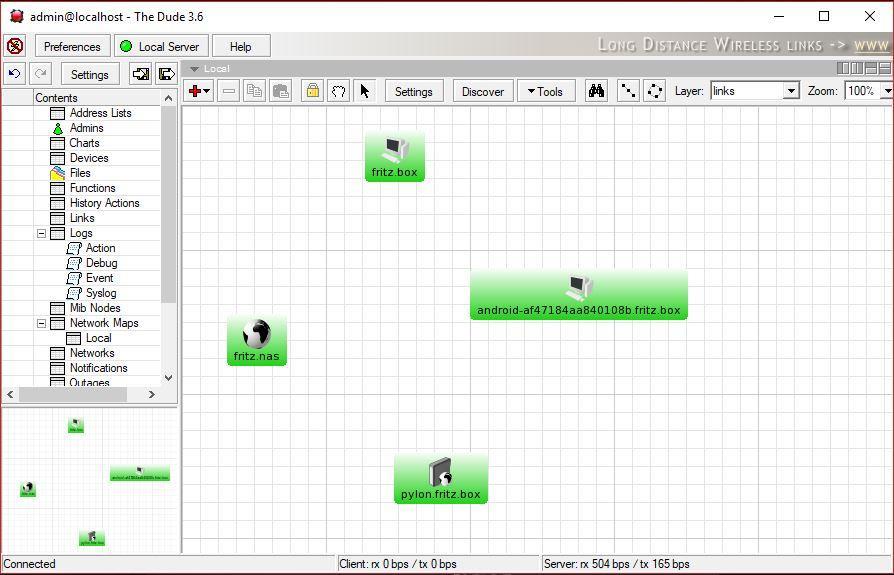
Task: Select the pylon.fritz.box device on map
Action: [441, 479]
